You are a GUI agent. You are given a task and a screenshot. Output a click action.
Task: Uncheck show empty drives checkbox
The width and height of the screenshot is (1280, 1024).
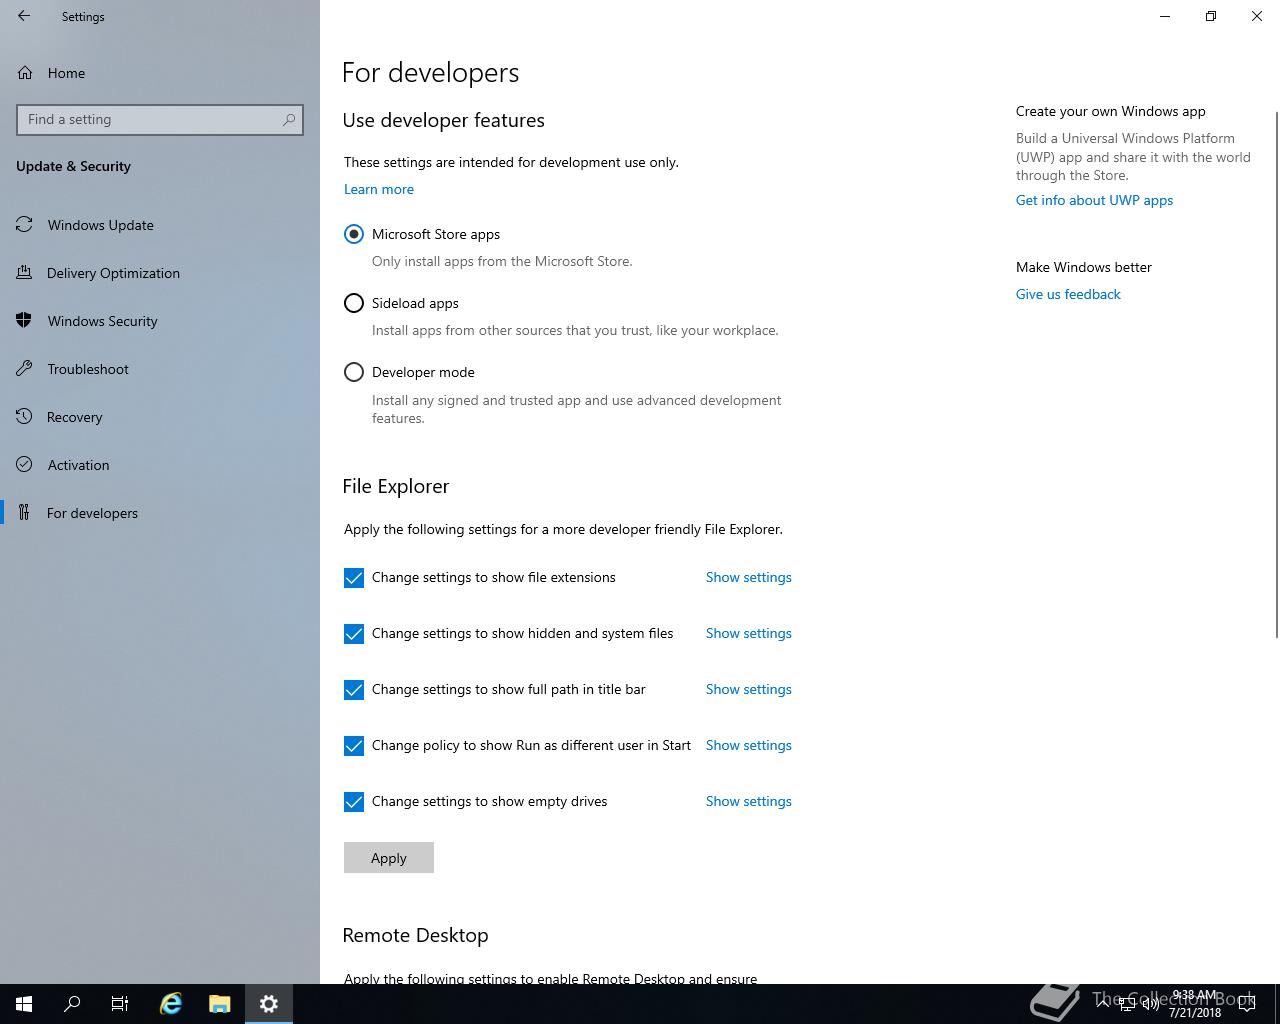click(x=354, y=802)
